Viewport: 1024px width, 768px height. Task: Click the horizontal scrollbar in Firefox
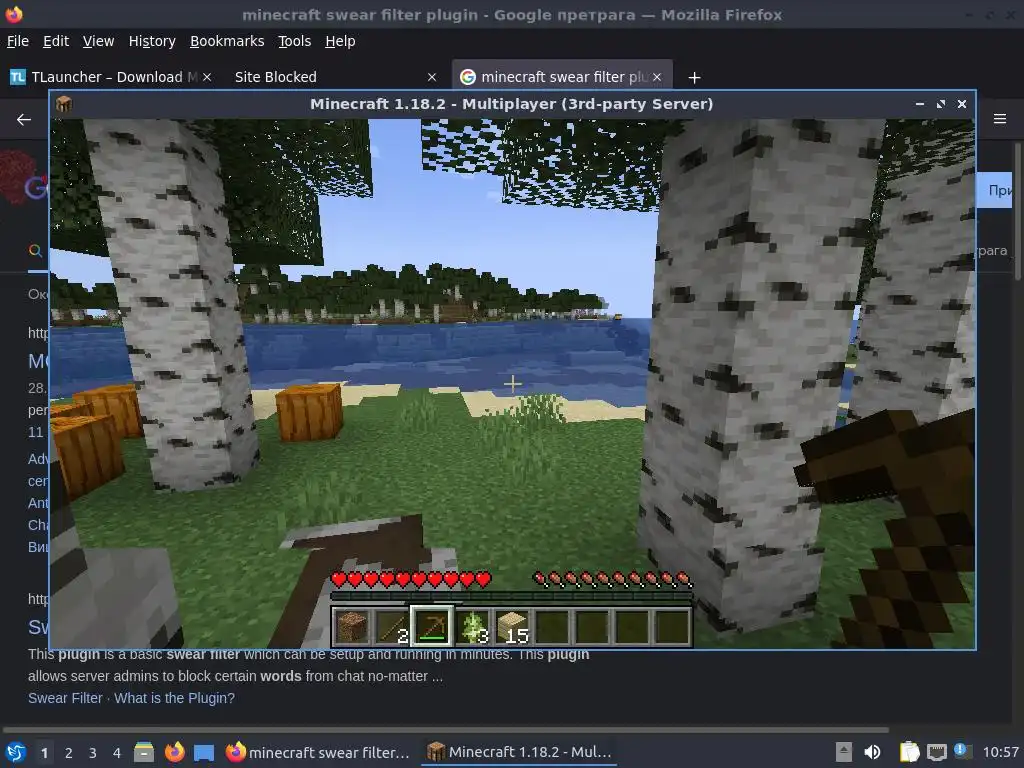click(x=445, y=729)
